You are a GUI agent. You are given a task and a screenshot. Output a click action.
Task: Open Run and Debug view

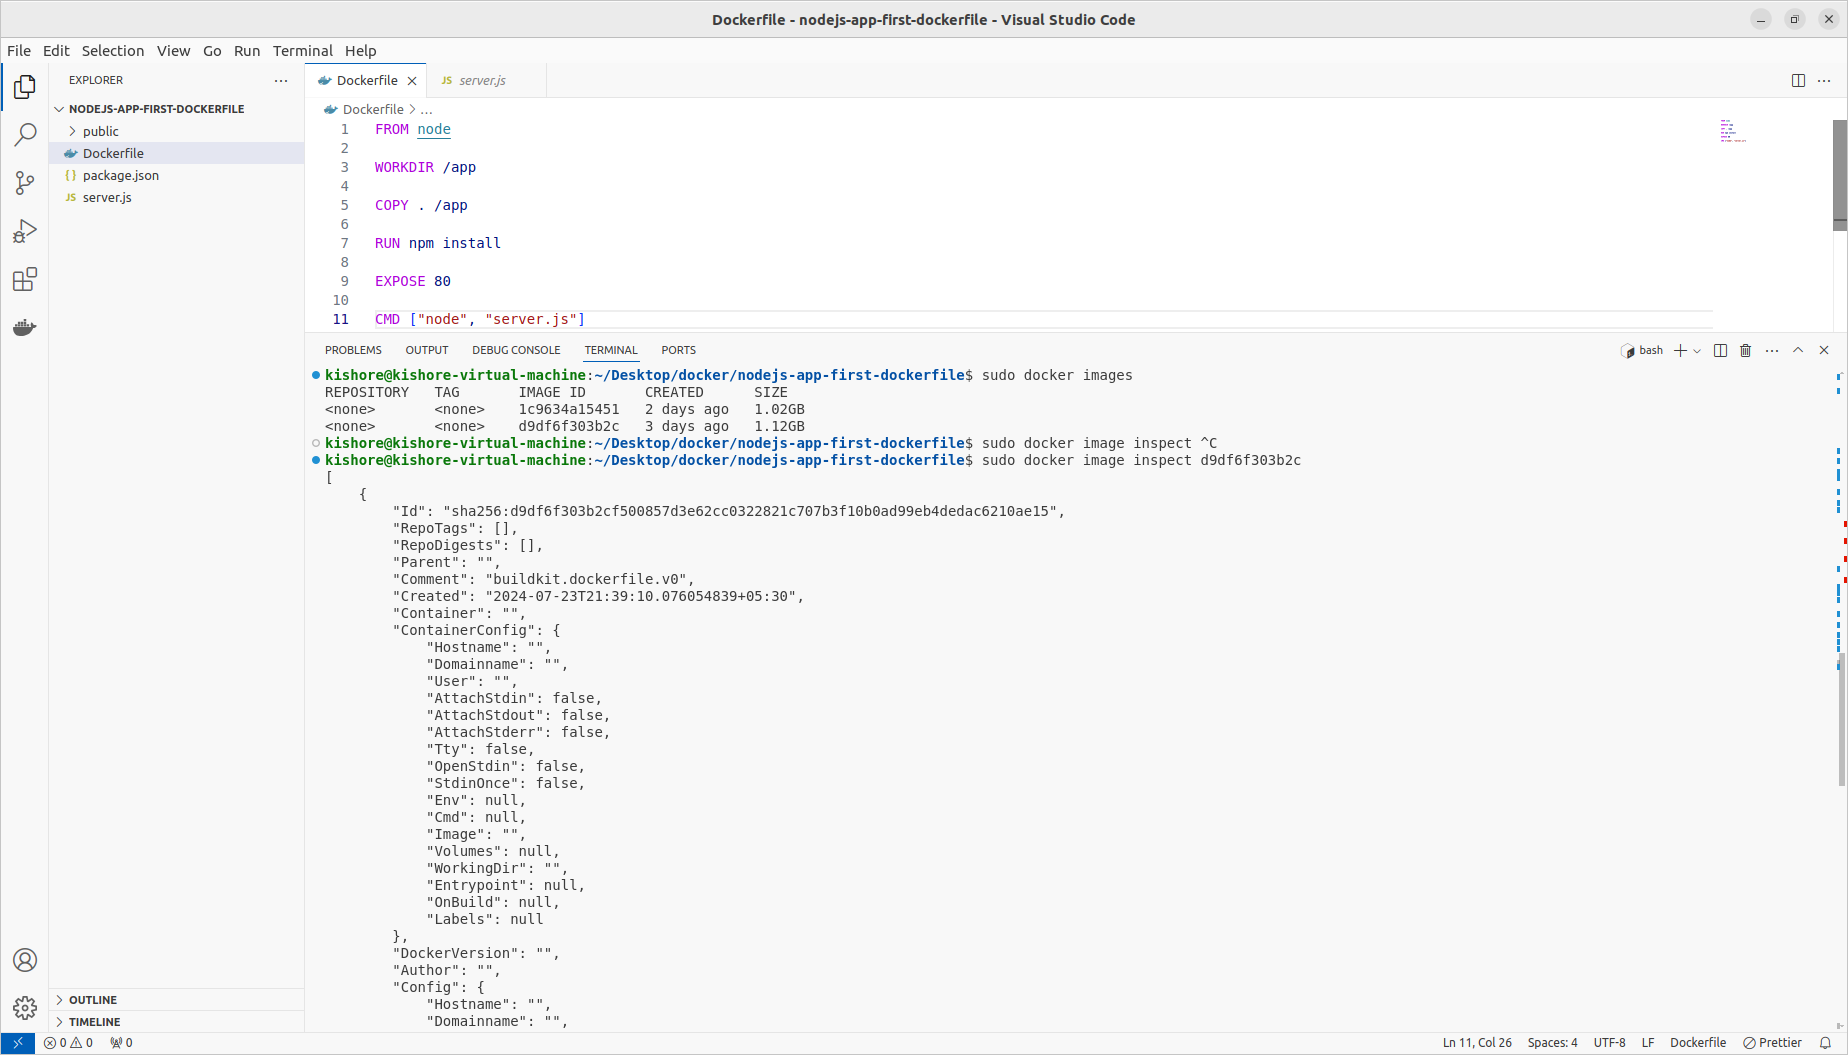pyautogui.click(x=25, y=231)
